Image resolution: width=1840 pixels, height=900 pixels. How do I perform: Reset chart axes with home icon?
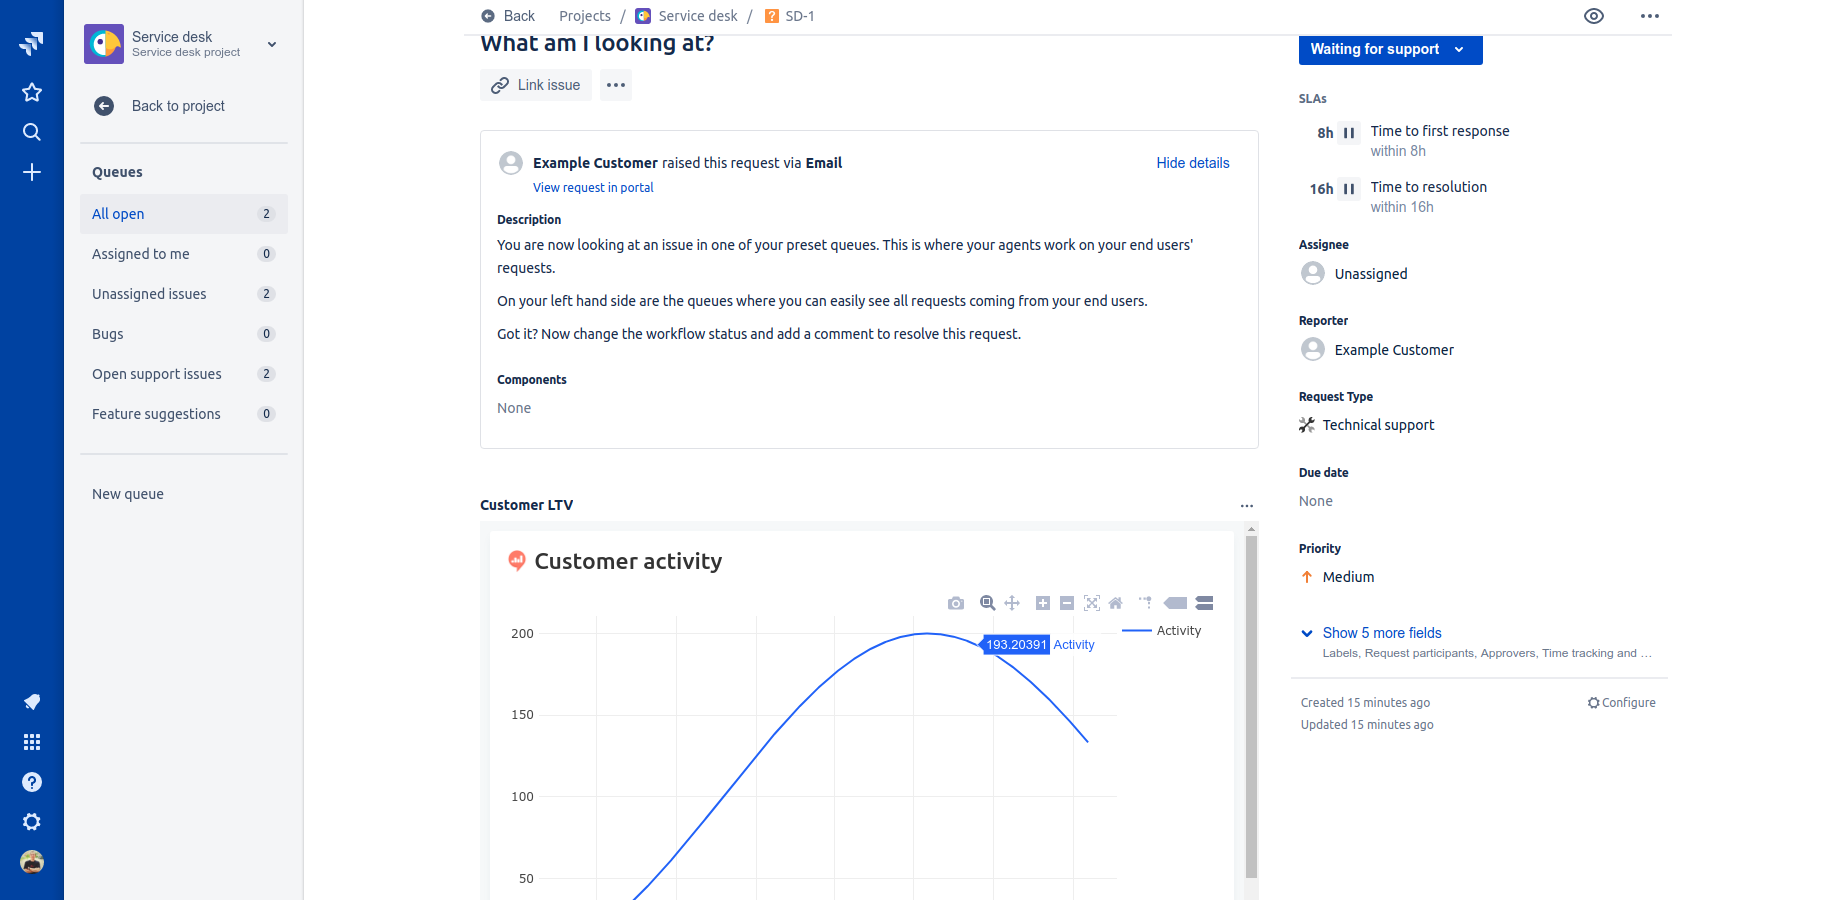[x=1116, y=603]
